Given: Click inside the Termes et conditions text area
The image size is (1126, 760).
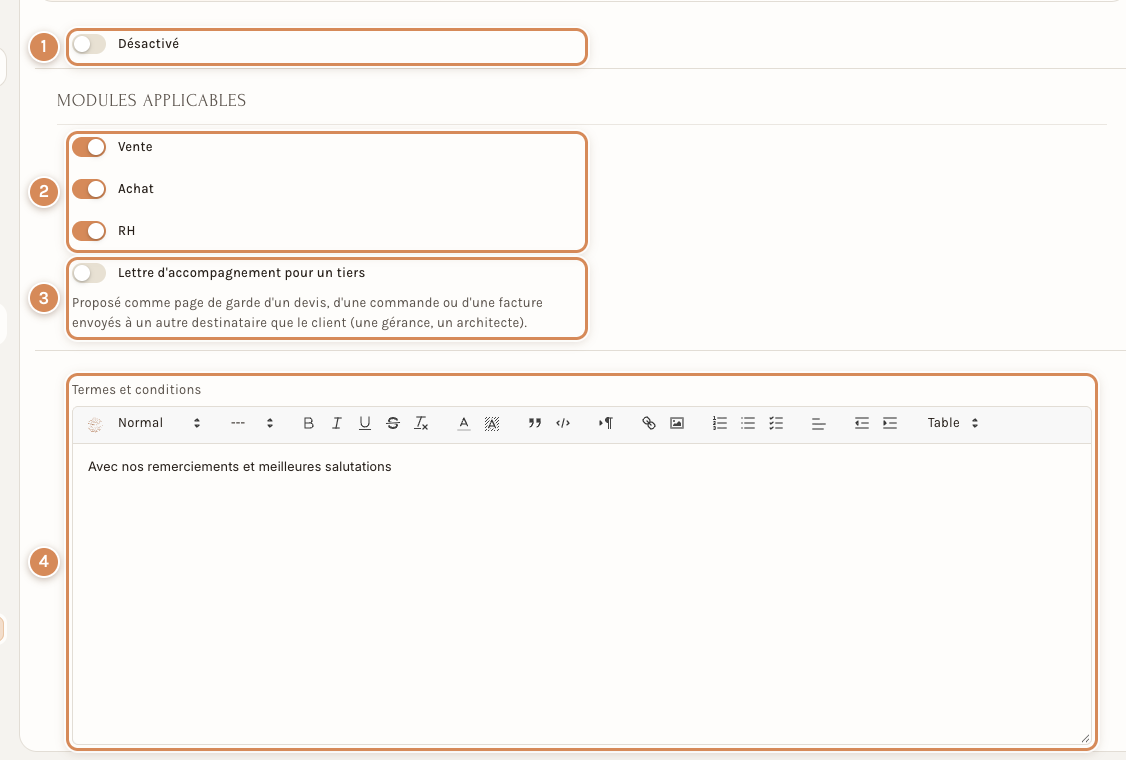Looking at the screenshot, I should click(582, 593).
